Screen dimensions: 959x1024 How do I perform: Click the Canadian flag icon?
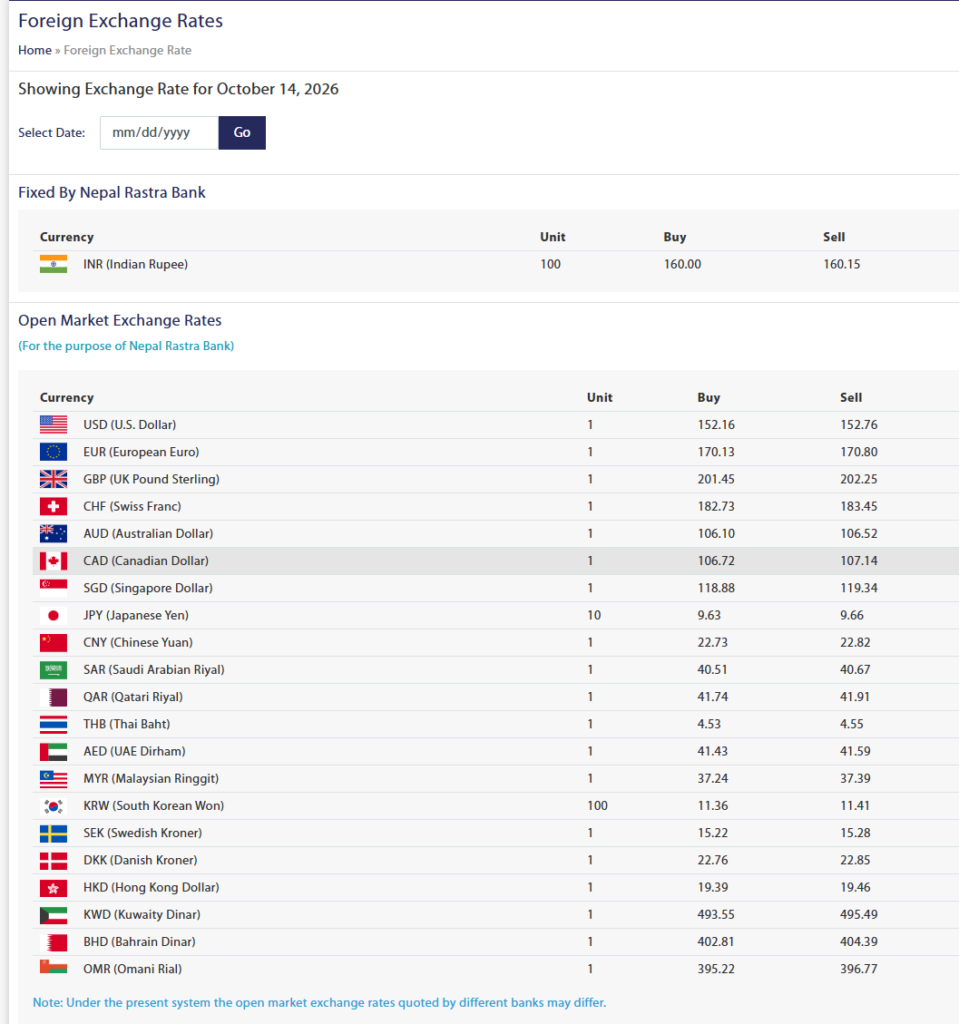point(54,561)
